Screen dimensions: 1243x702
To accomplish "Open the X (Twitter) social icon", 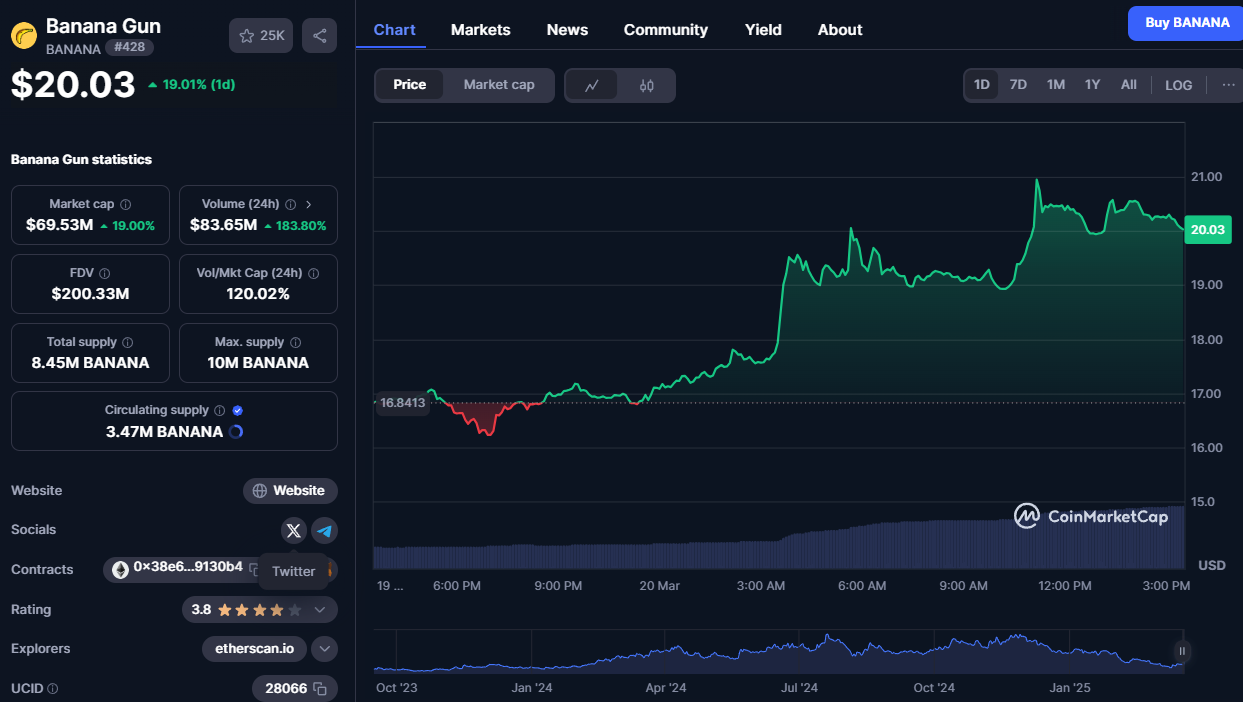I will pyautogui.click(x=293, y=530).
